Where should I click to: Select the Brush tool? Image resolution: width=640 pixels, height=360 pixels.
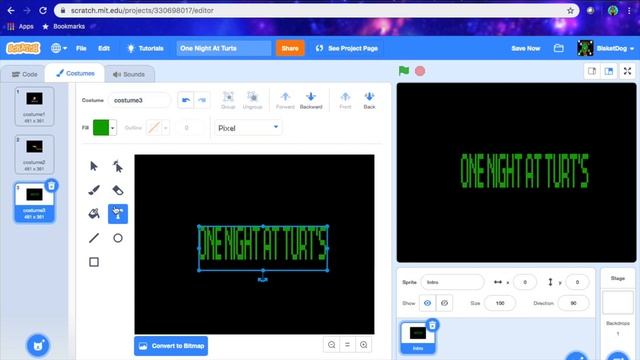[x=94, y=190]
